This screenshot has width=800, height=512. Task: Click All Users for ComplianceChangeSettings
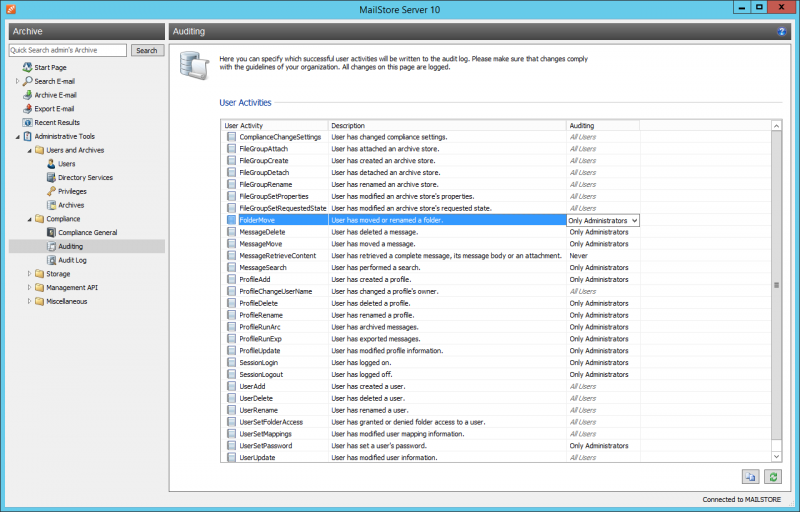tap(583, 137)
